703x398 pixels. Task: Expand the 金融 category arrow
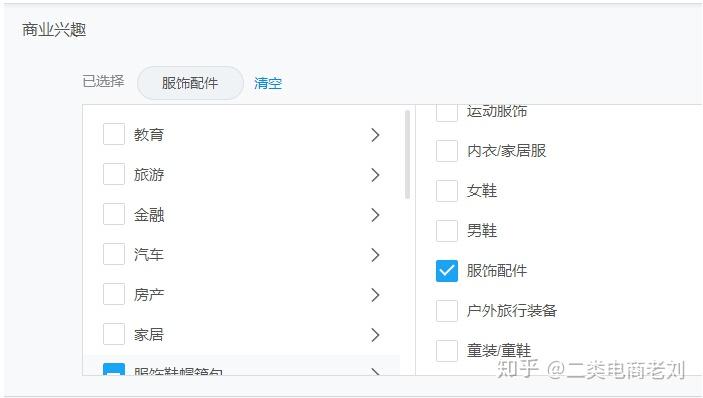pyautogui.click(x=376, y=215)
